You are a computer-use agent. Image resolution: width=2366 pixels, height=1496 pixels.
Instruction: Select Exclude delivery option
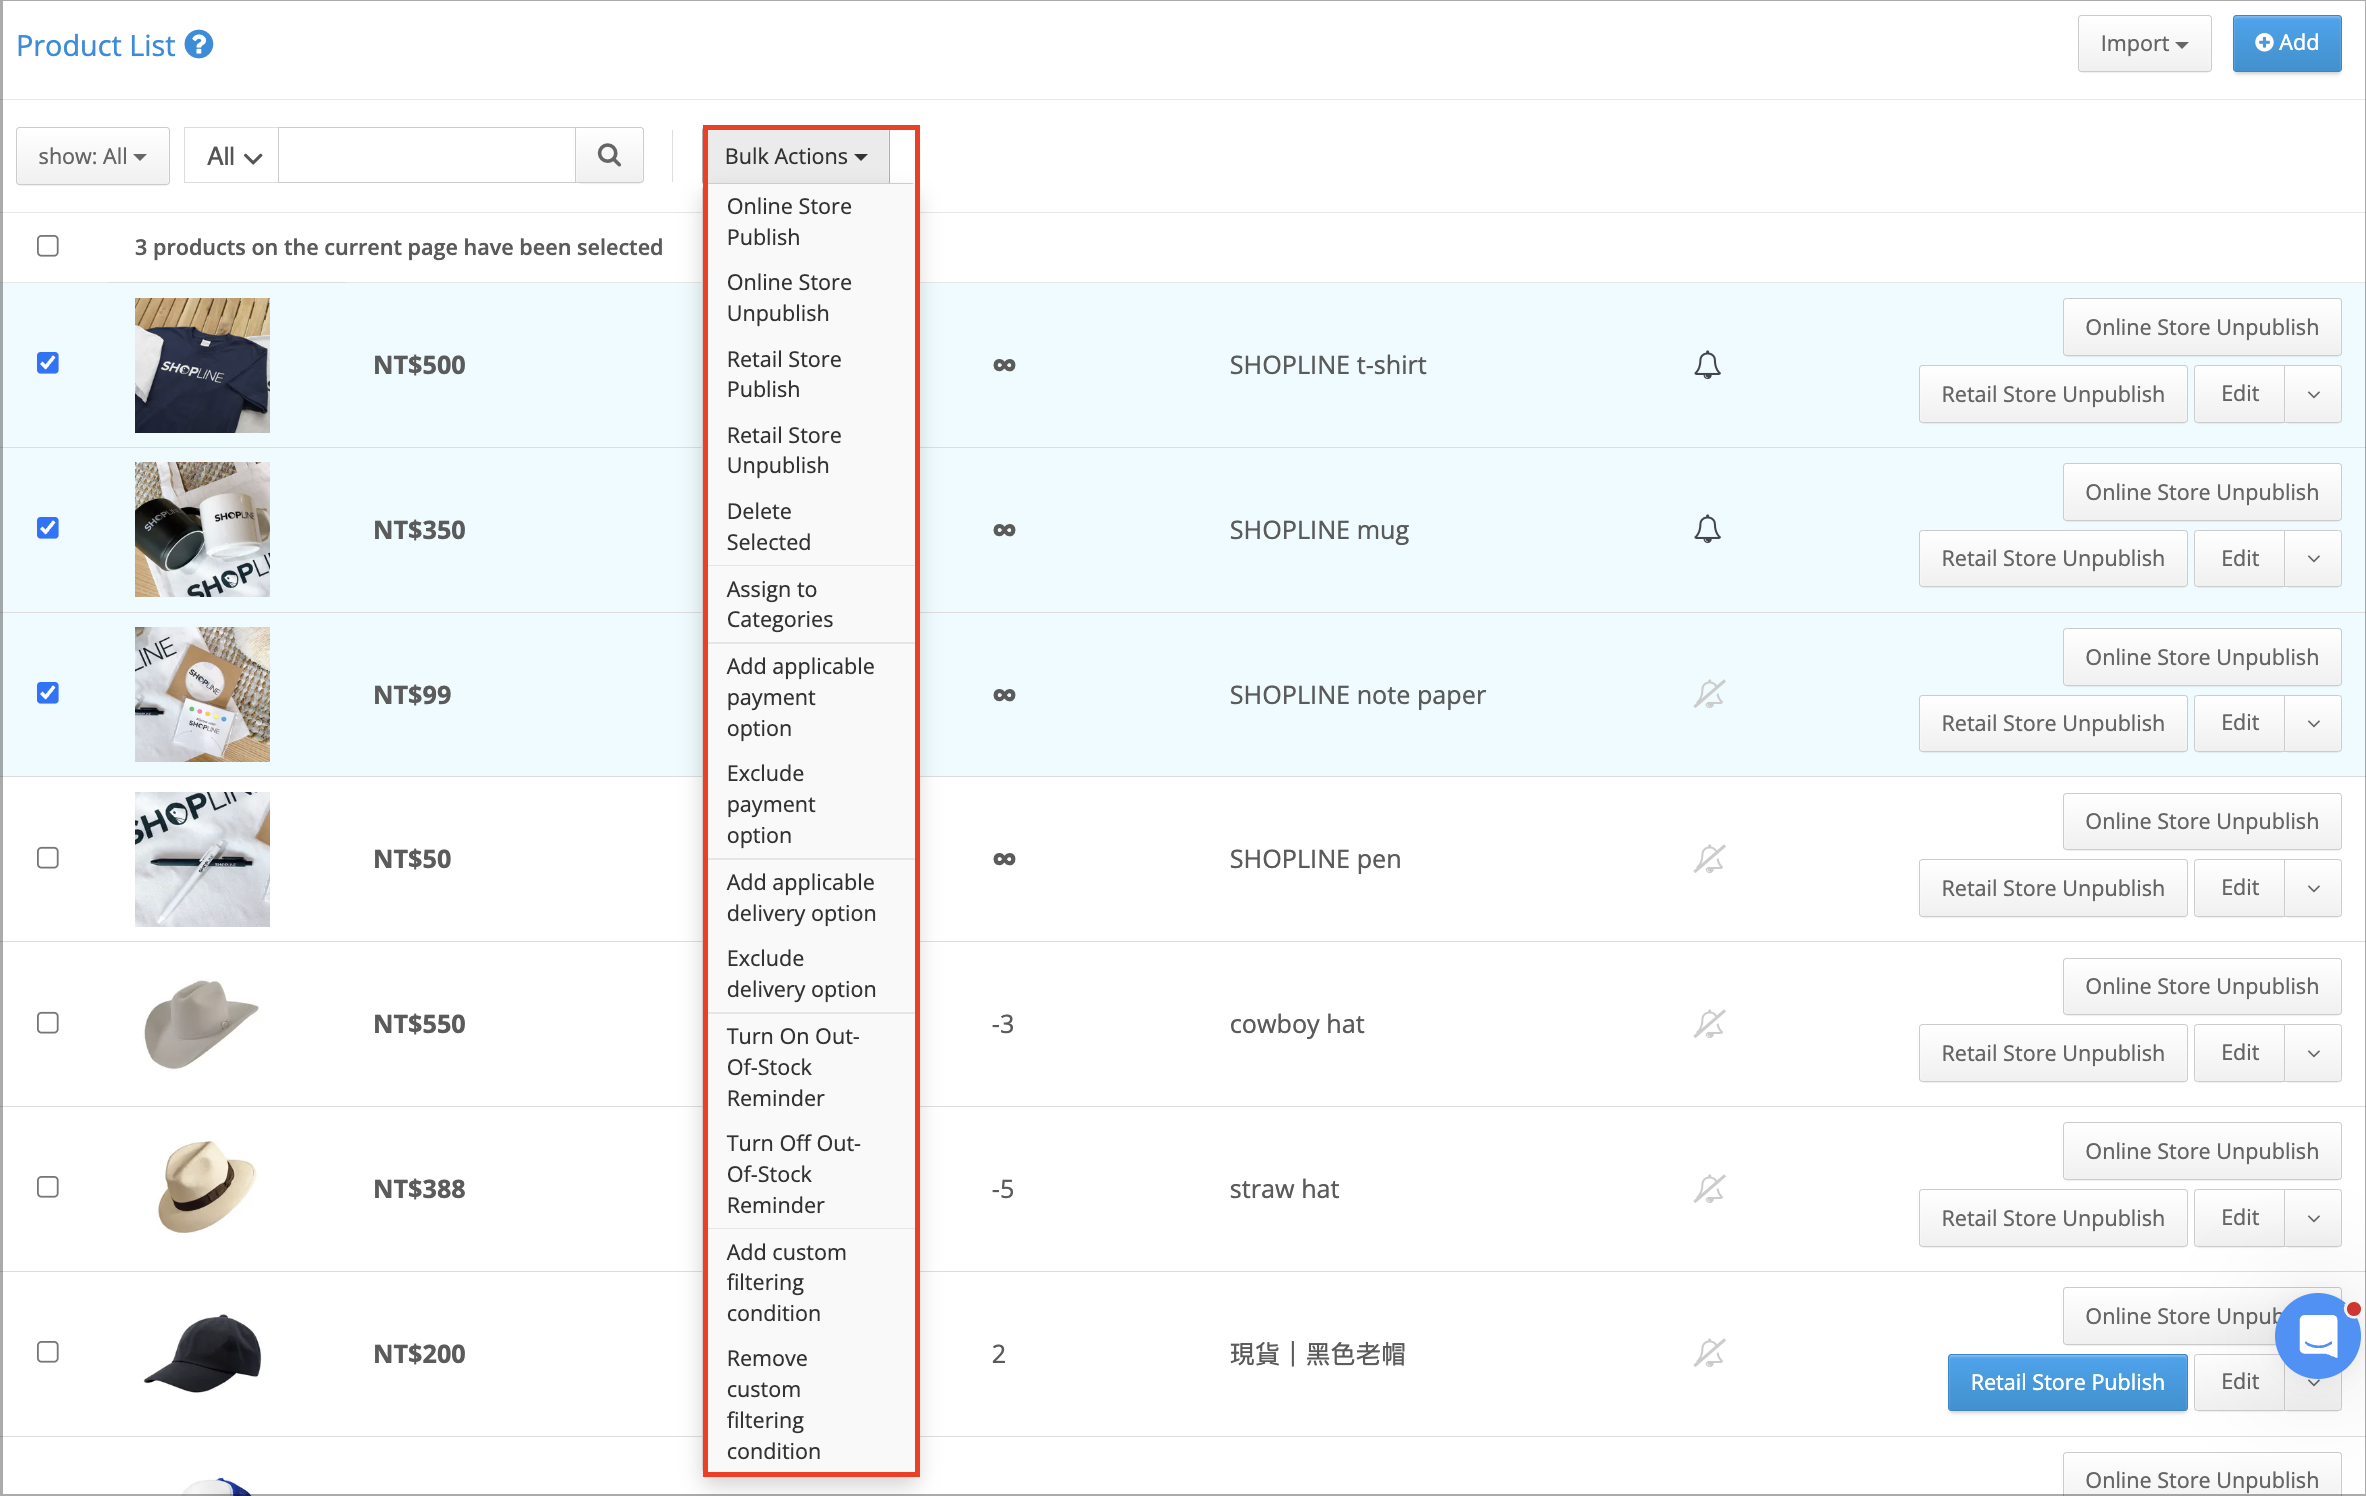[x=811, y=974]
